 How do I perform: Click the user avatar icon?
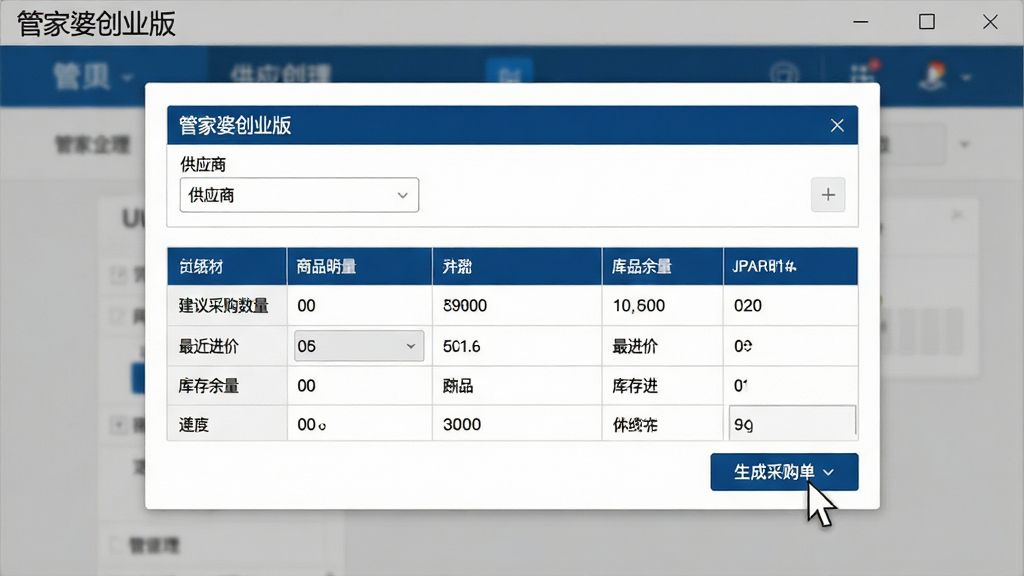(x=933, y=76)
